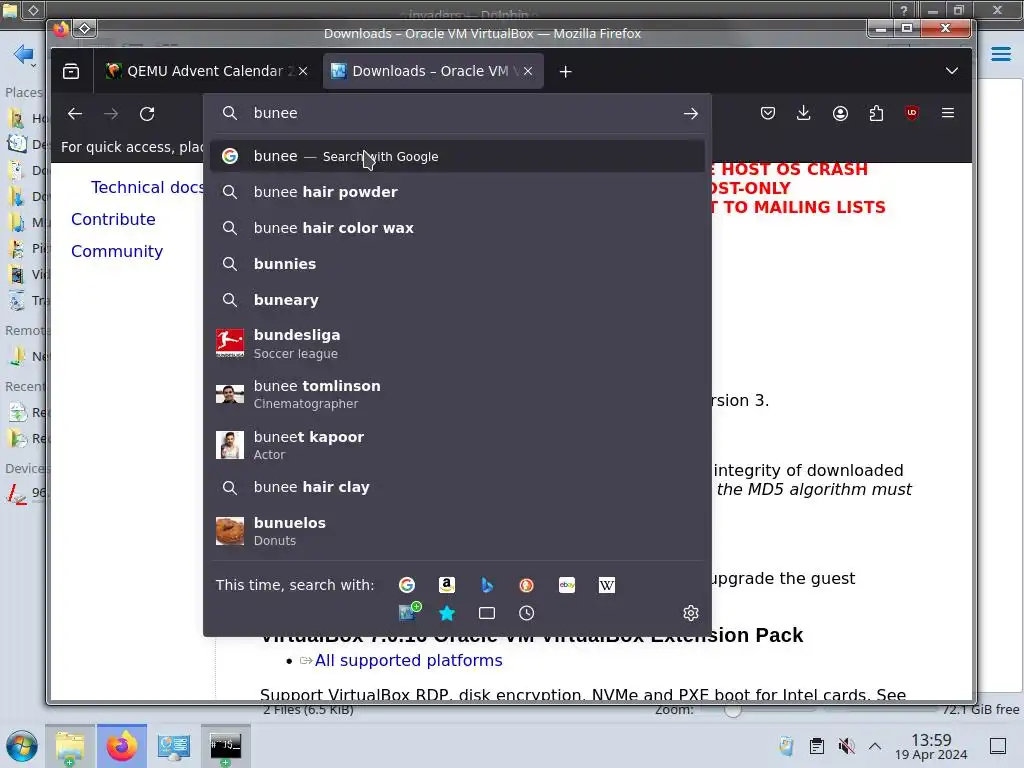
Task: Search bookmarks via the star icon
Action: point(447,613)
